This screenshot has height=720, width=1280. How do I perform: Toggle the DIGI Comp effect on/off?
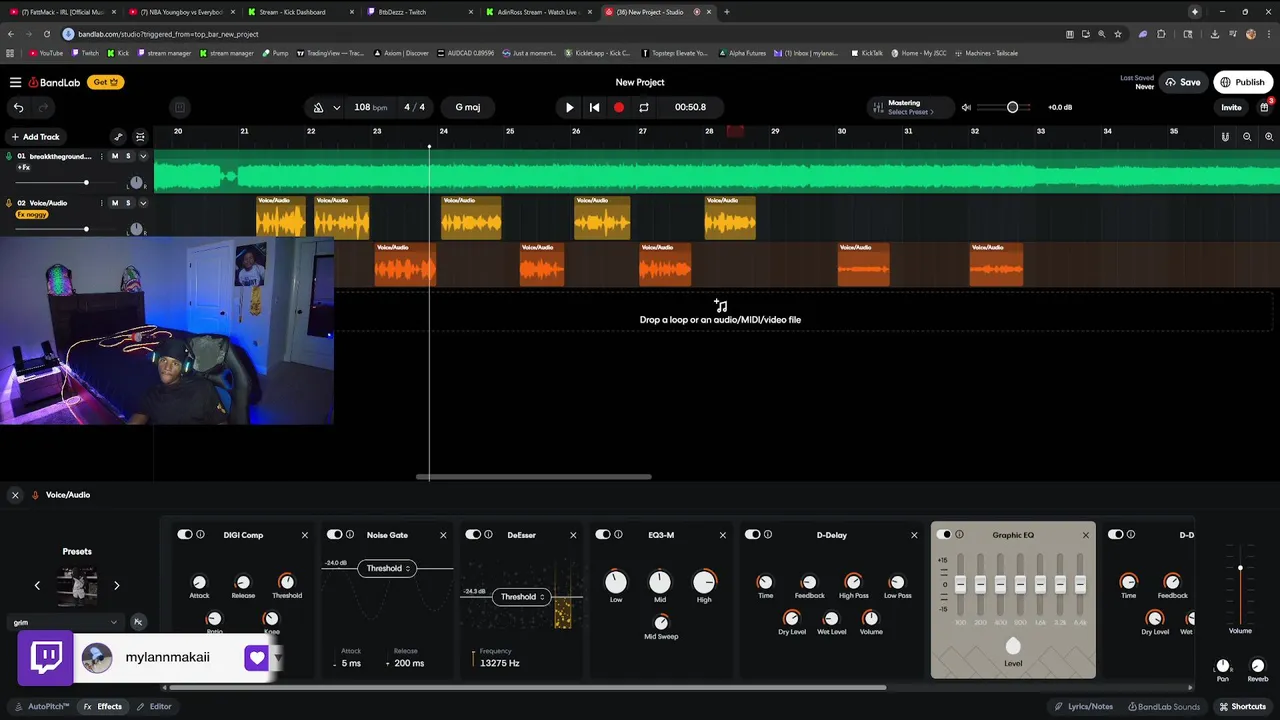coord(184,535)
